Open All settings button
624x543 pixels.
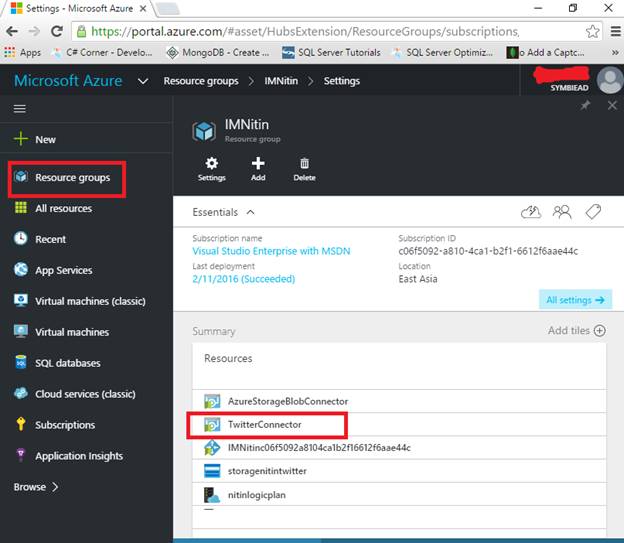click(575, 299)
